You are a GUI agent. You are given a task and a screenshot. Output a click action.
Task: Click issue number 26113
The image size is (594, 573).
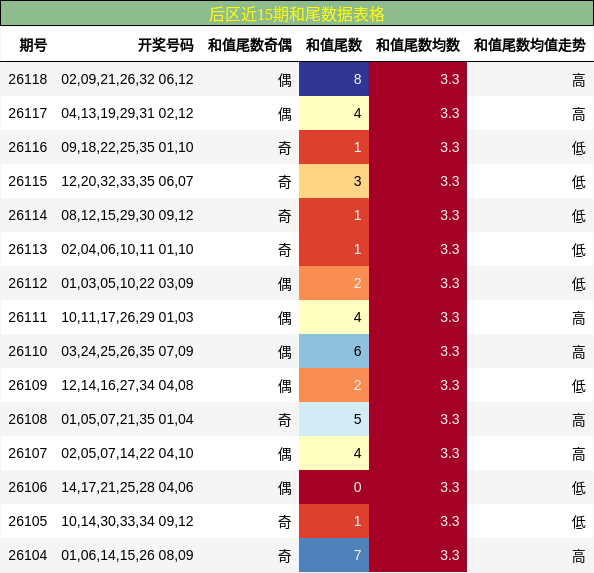pyautogui.click(x=28, y=249)
